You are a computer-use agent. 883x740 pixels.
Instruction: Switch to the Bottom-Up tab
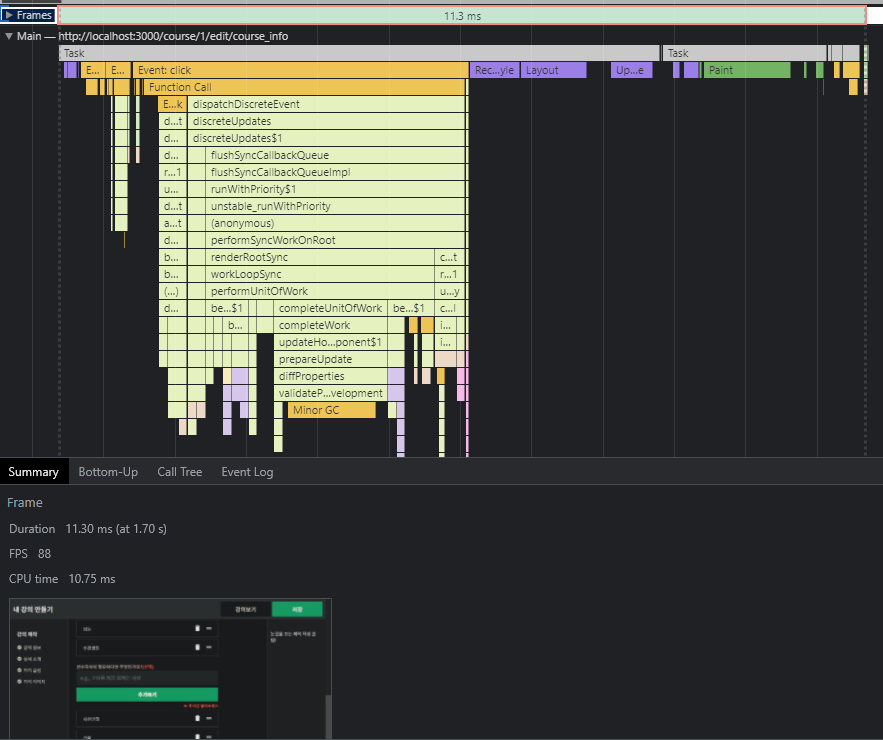[x=108, y=472]
